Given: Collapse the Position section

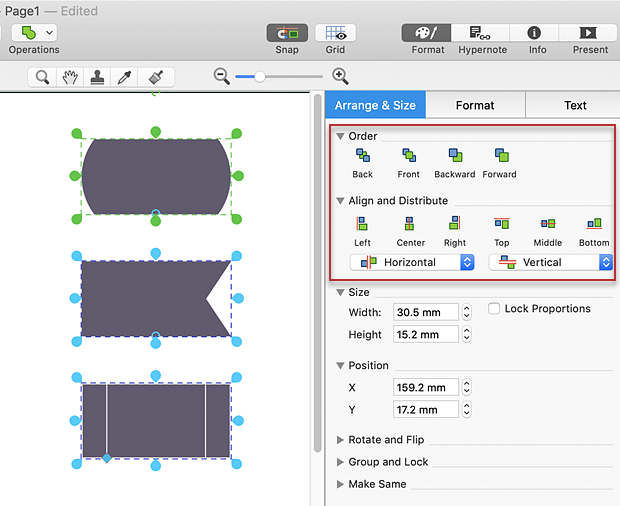Looking at the screenshot, I should (340, 366).
